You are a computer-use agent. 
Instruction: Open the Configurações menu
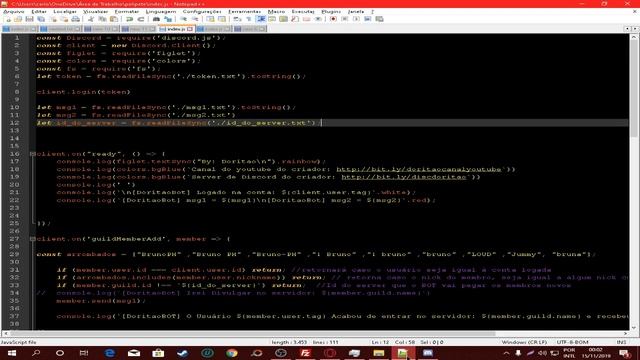[202, 11]
